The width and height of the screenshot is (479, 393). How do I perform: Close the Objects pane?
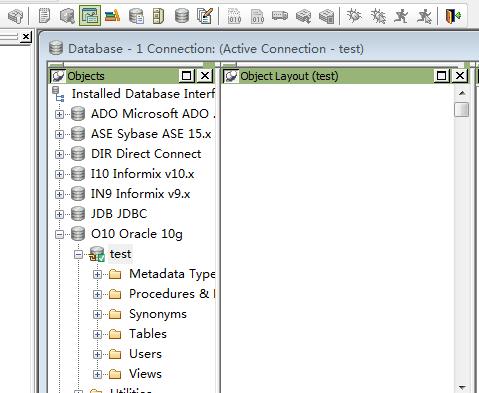(205, 76)
